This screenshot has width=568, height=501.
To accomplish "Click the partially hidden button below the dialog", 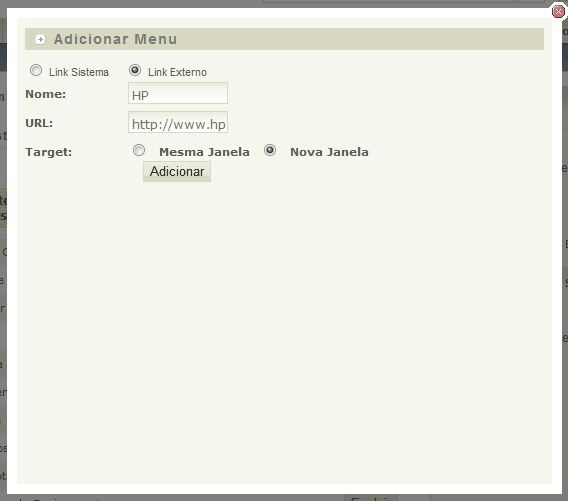I will tap(371, 498).
